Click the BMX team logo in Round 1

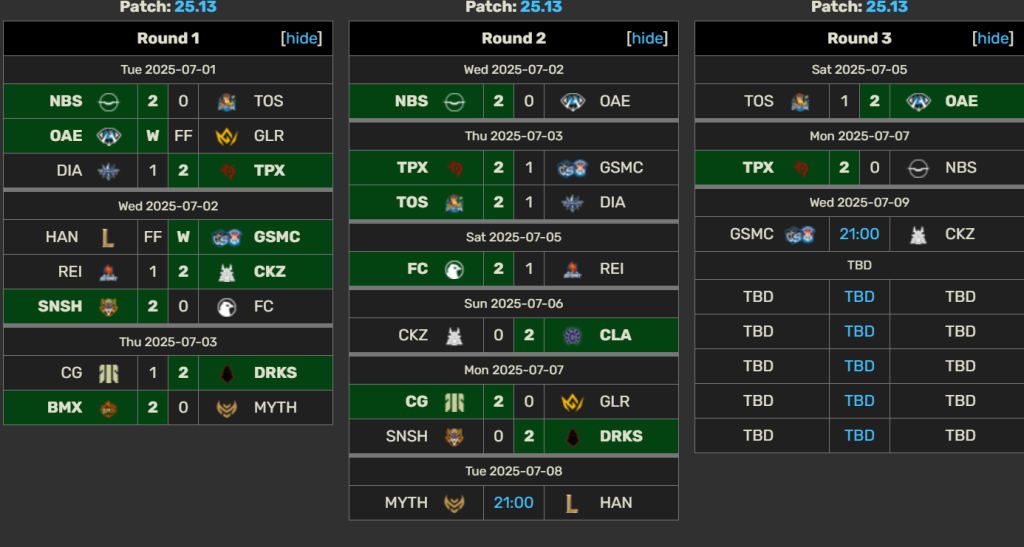108,408
